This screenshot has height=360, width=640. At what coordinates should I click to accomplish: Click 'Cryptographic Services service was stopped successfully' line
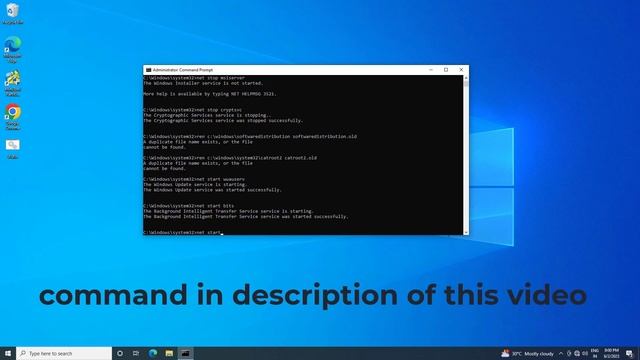click(x=223, y=120)
